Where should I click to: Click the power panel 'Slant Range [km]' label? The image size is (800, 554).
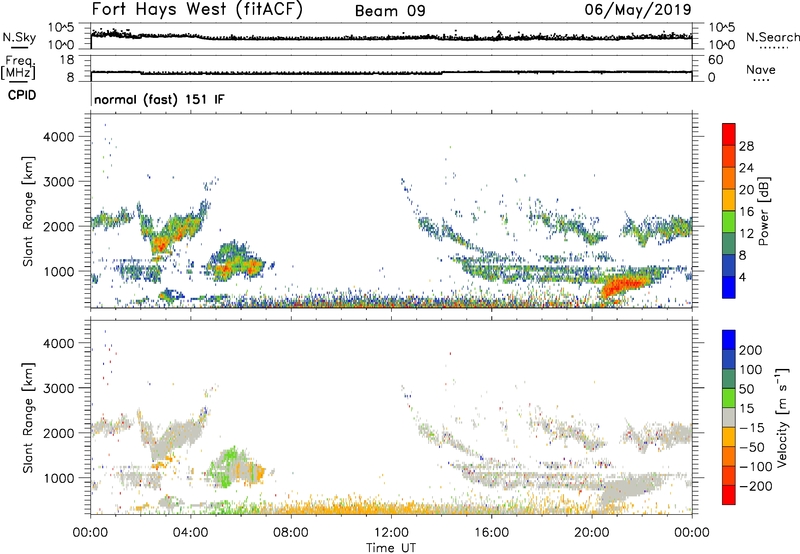pyautogui.click(x=28, y=211)
